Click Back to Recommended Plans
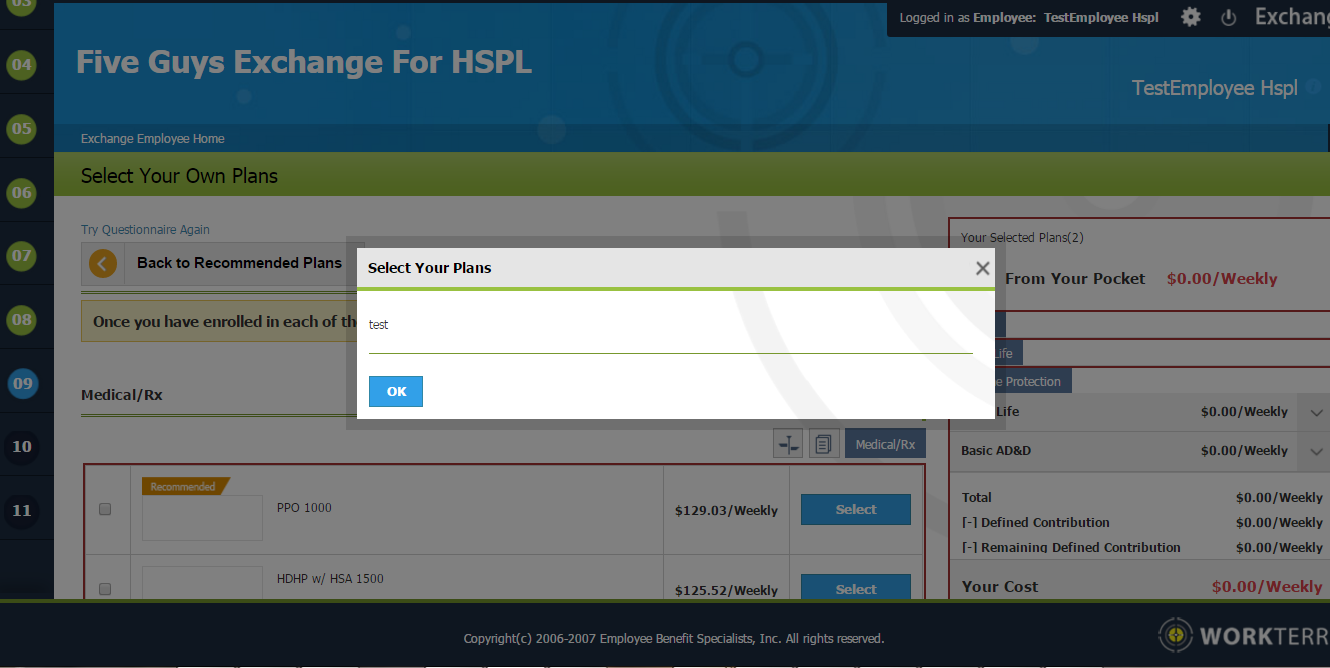Image resolution: width=1330 pixels, height=668 pixels. [239, 263]
